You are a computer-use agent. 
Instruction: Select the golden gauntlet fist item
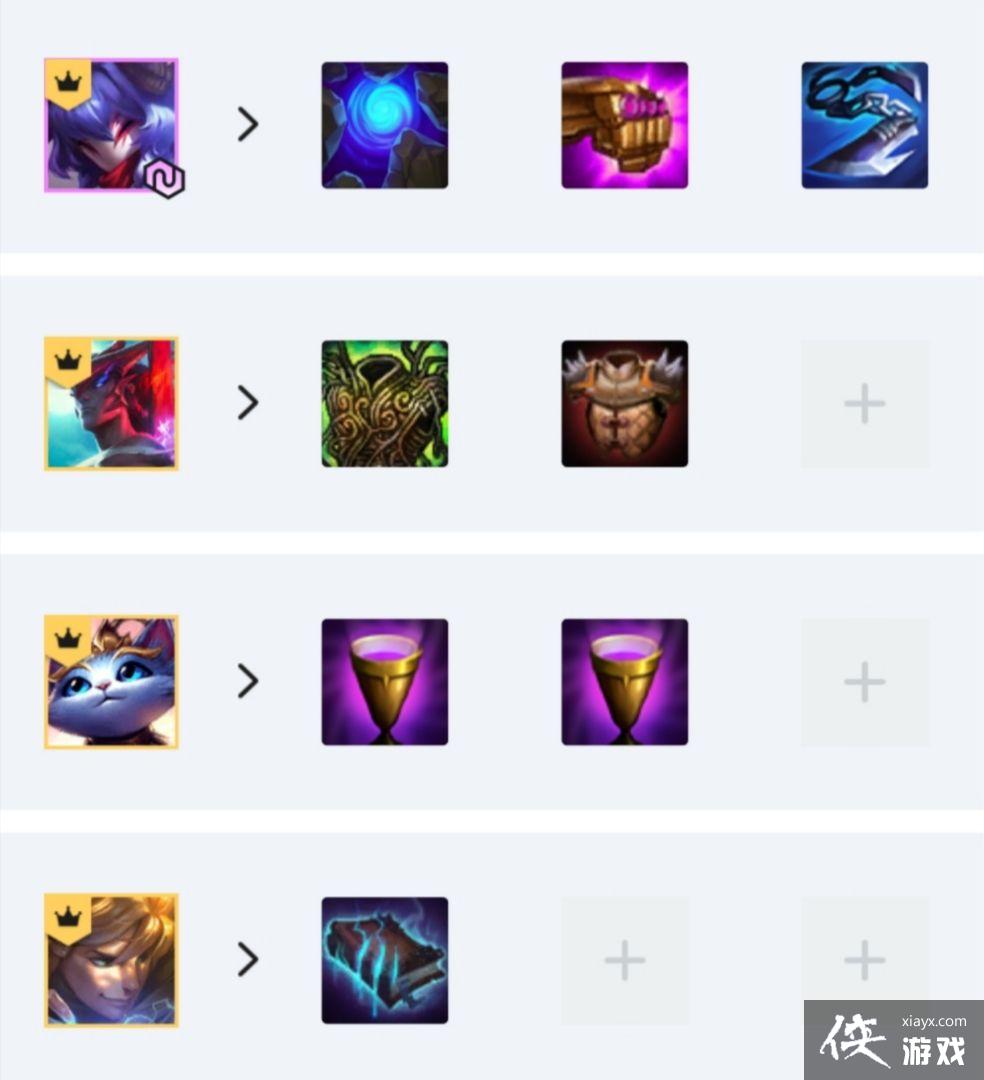(x=625, y=125)
